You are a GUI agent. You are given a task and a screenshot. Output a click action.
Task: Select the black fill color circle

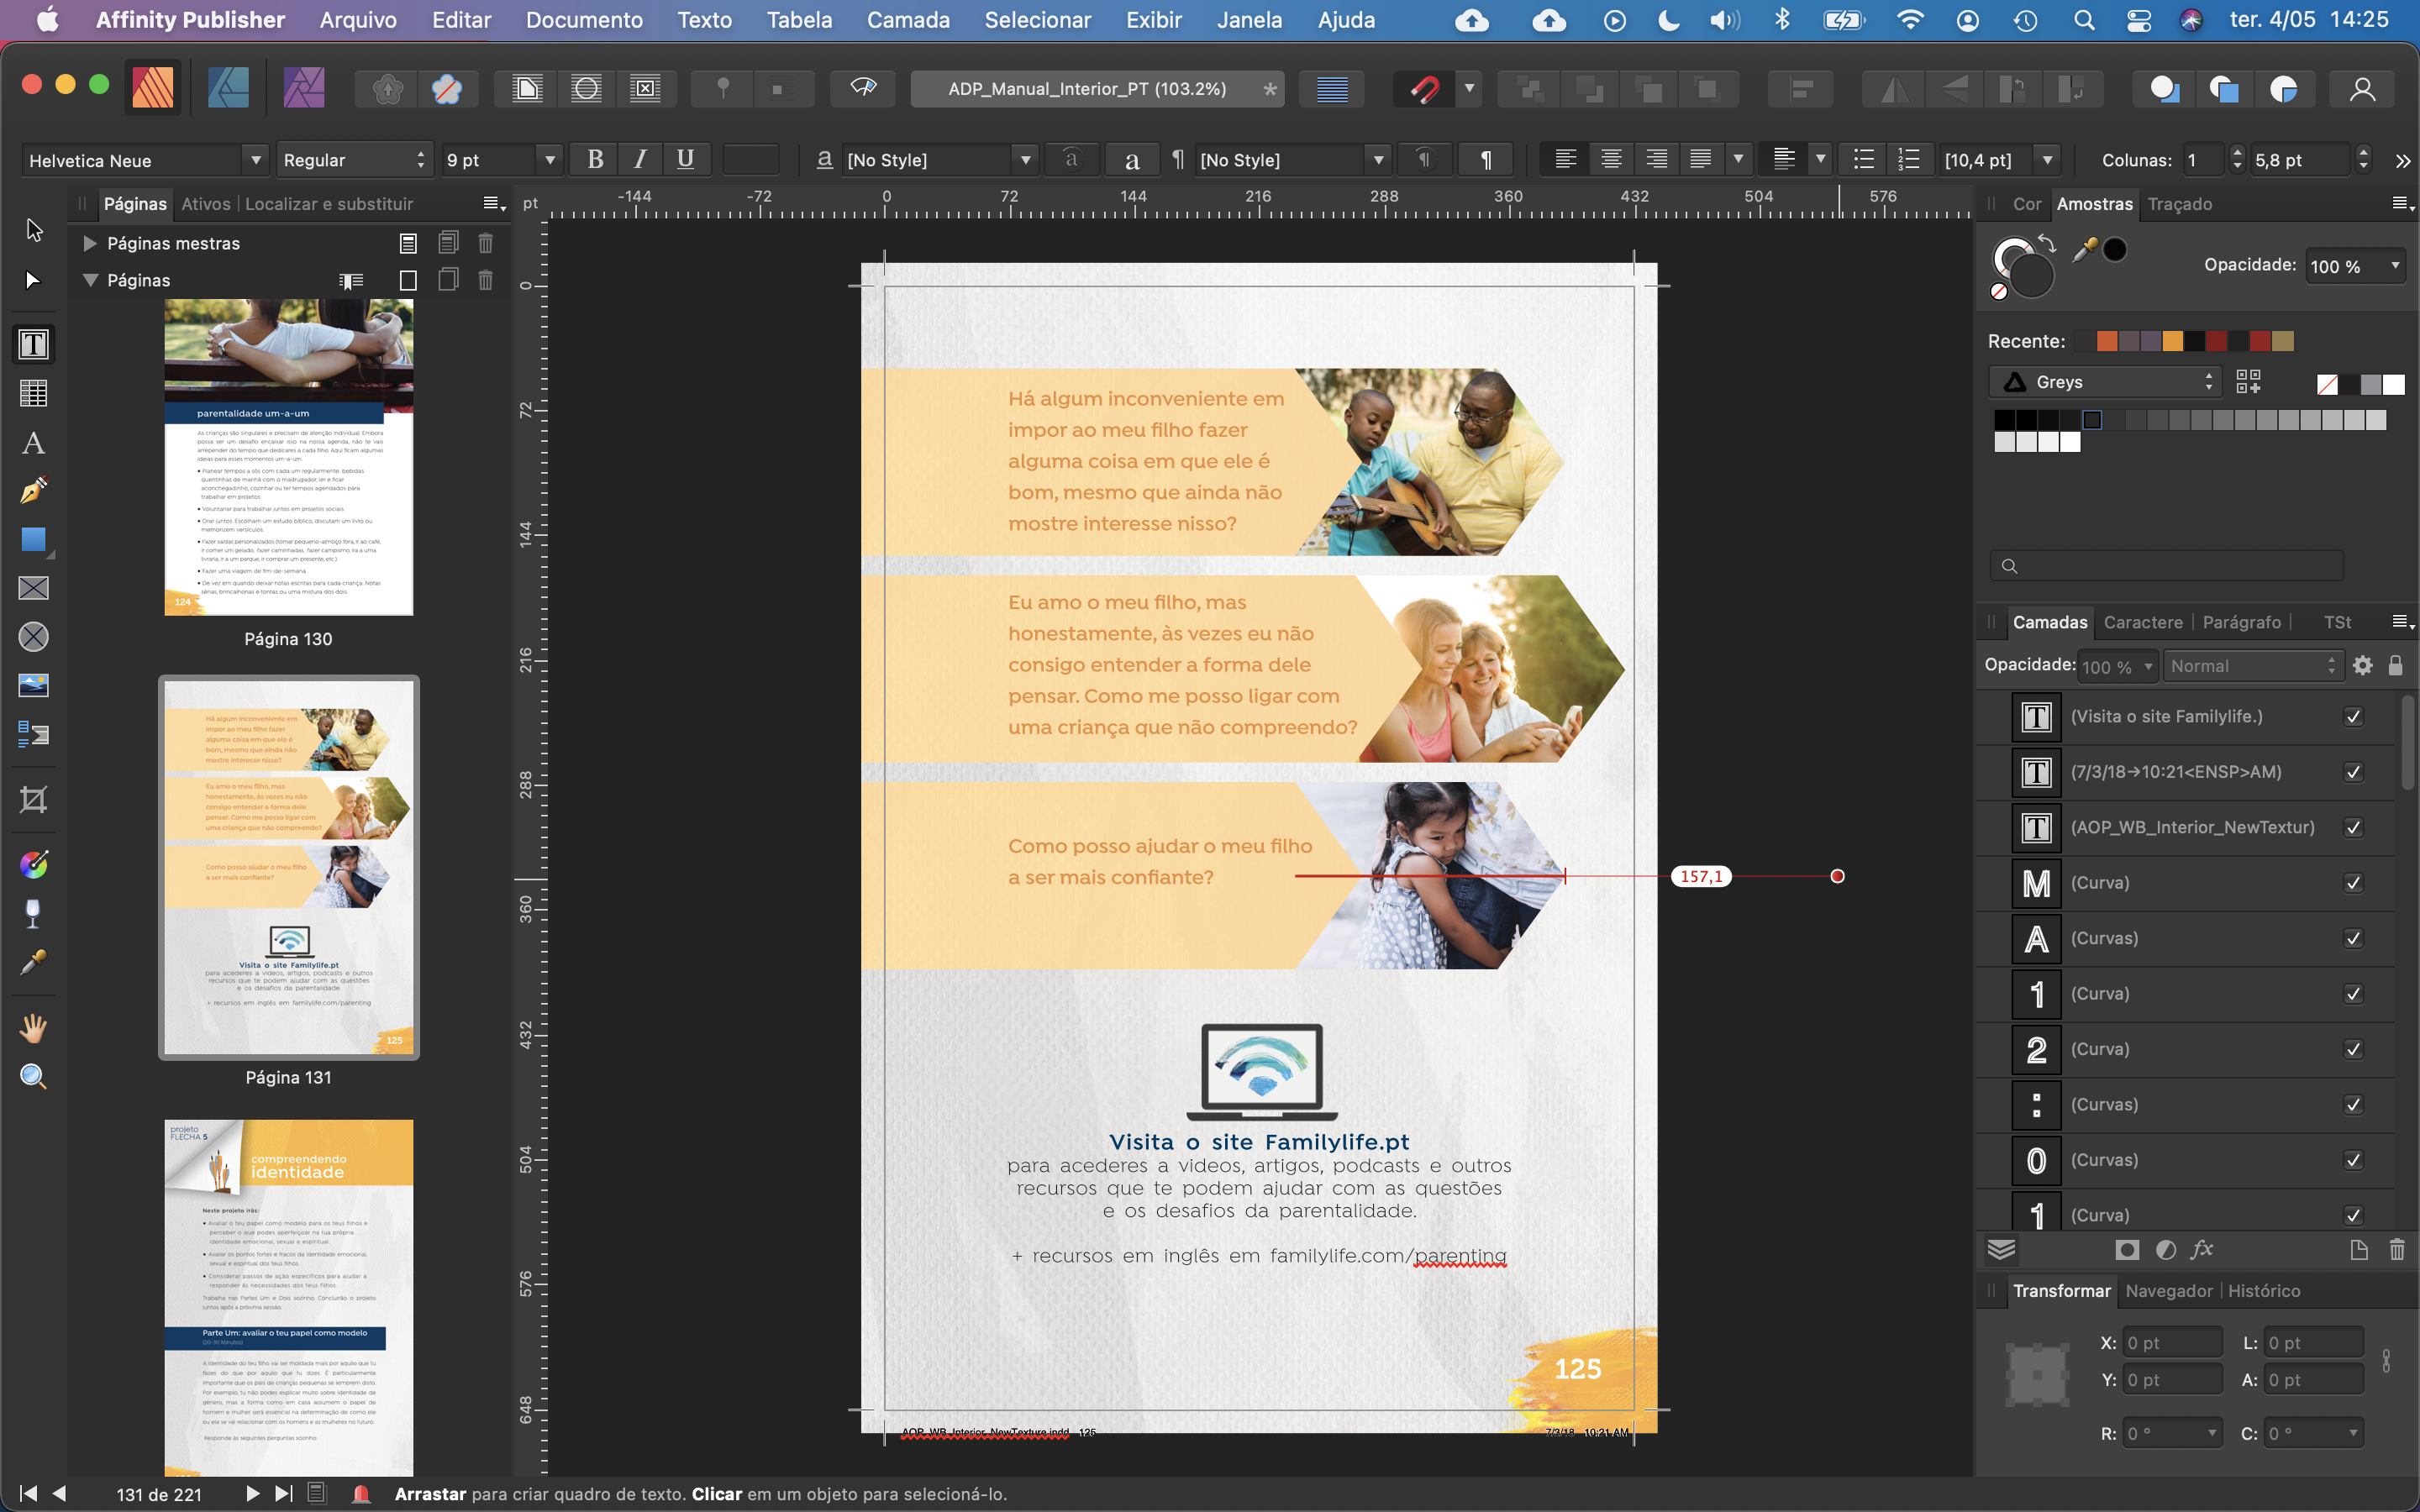click(2115, 250)
